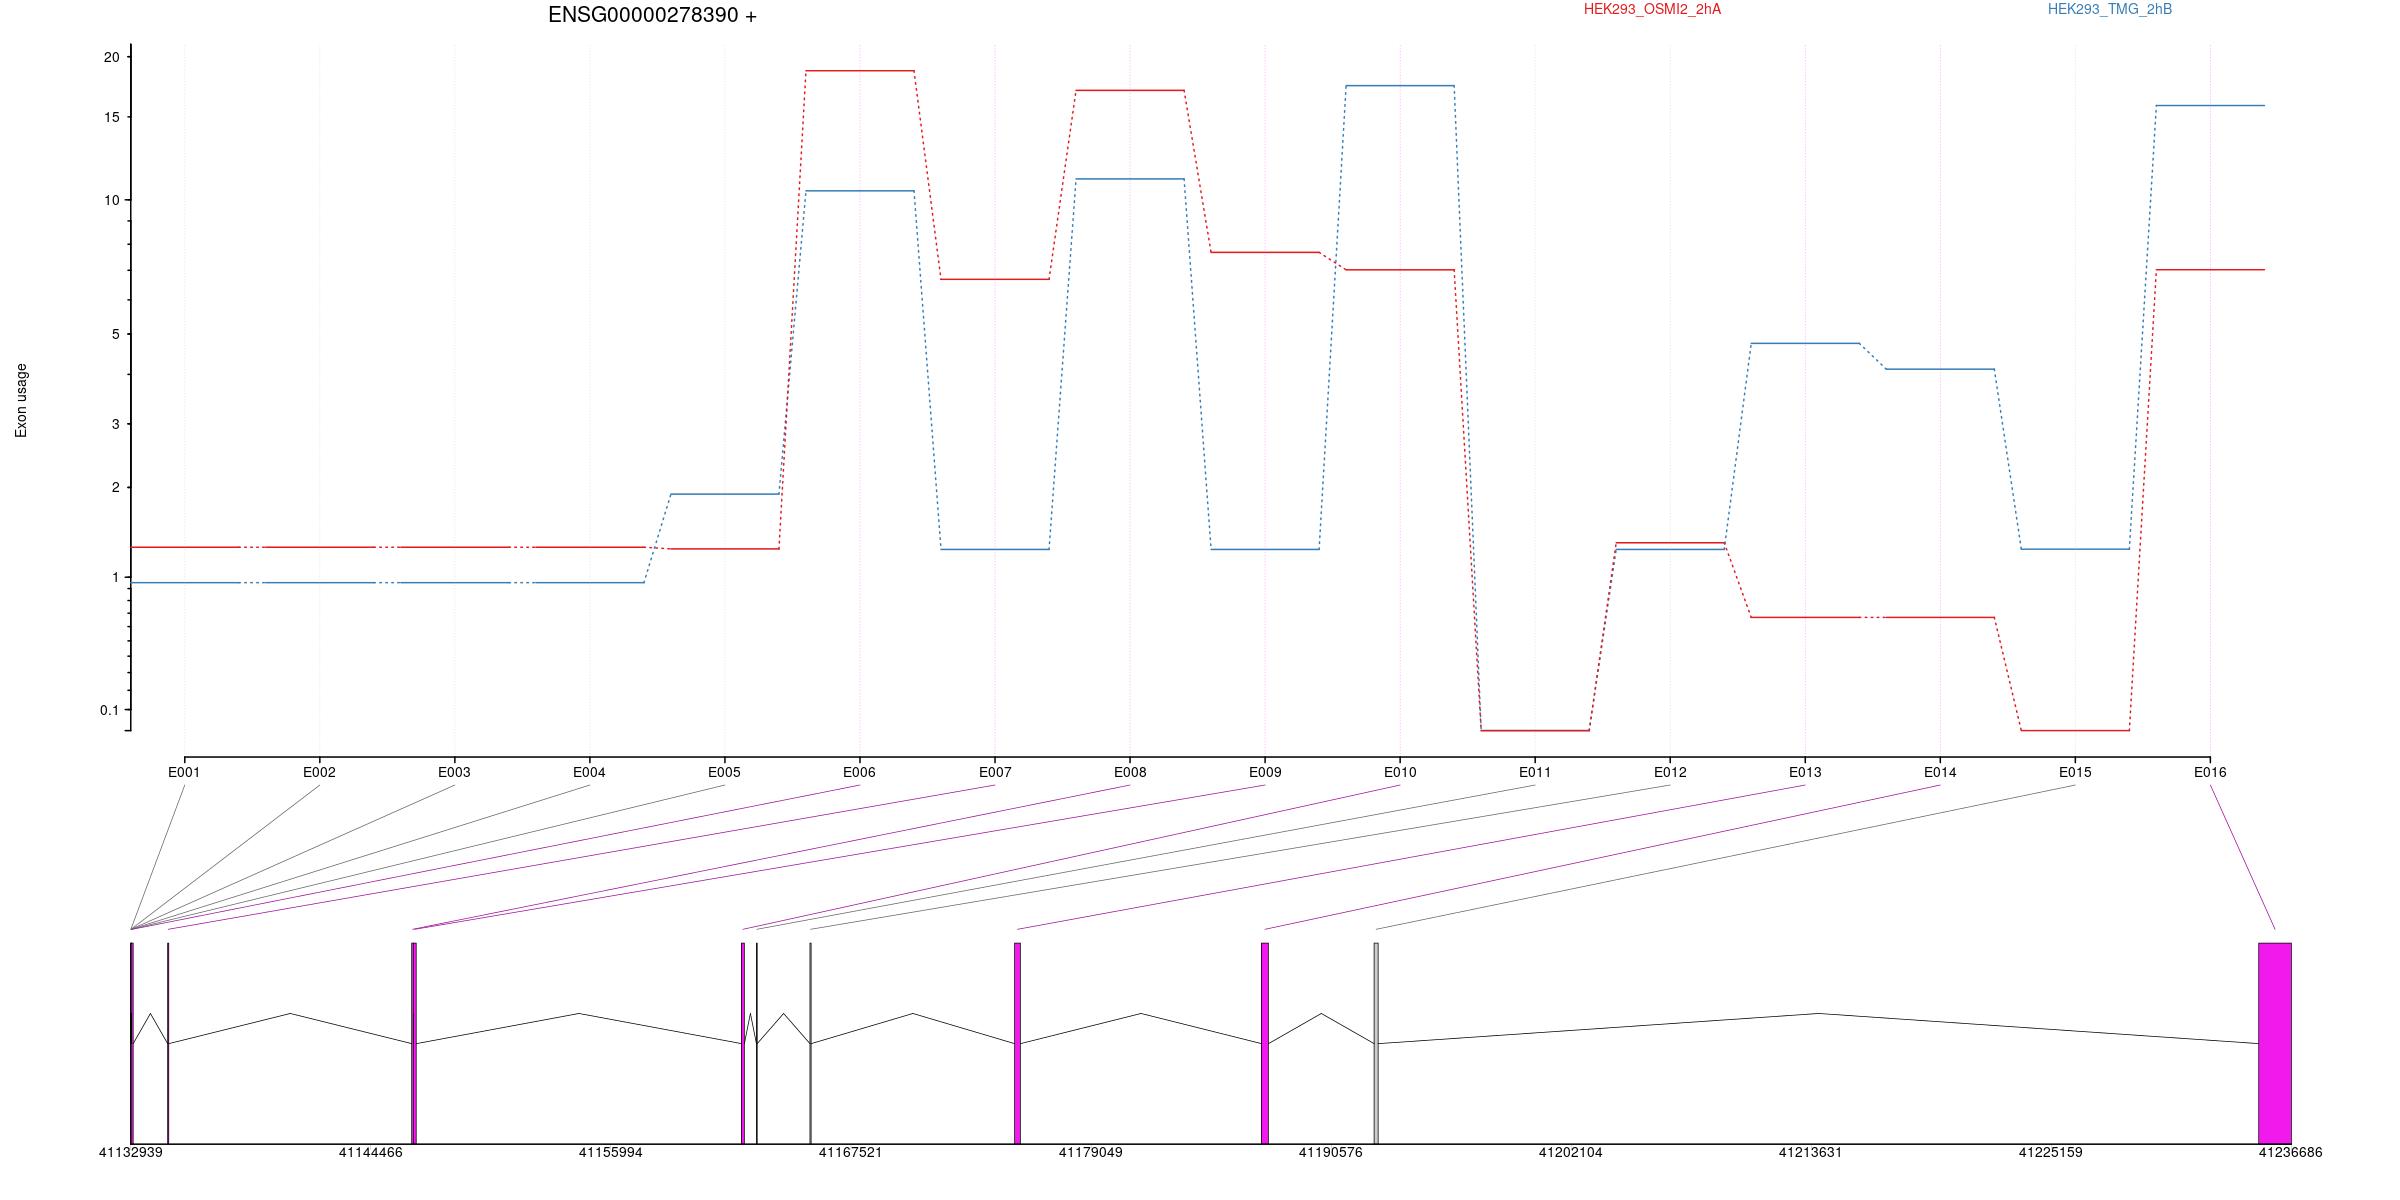The image size is (2400, 1200).
Task: Click the magenta E013 exon block in gene model
Action: click(x=1018, y=1043)
